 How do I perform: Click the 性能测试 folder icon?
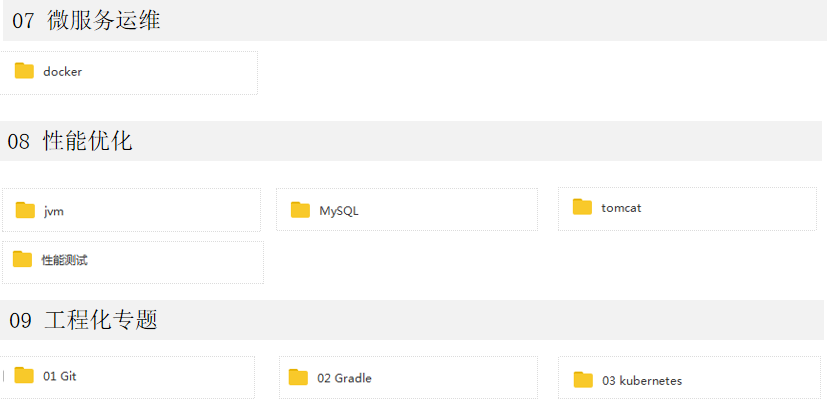(x=22, y=260)
